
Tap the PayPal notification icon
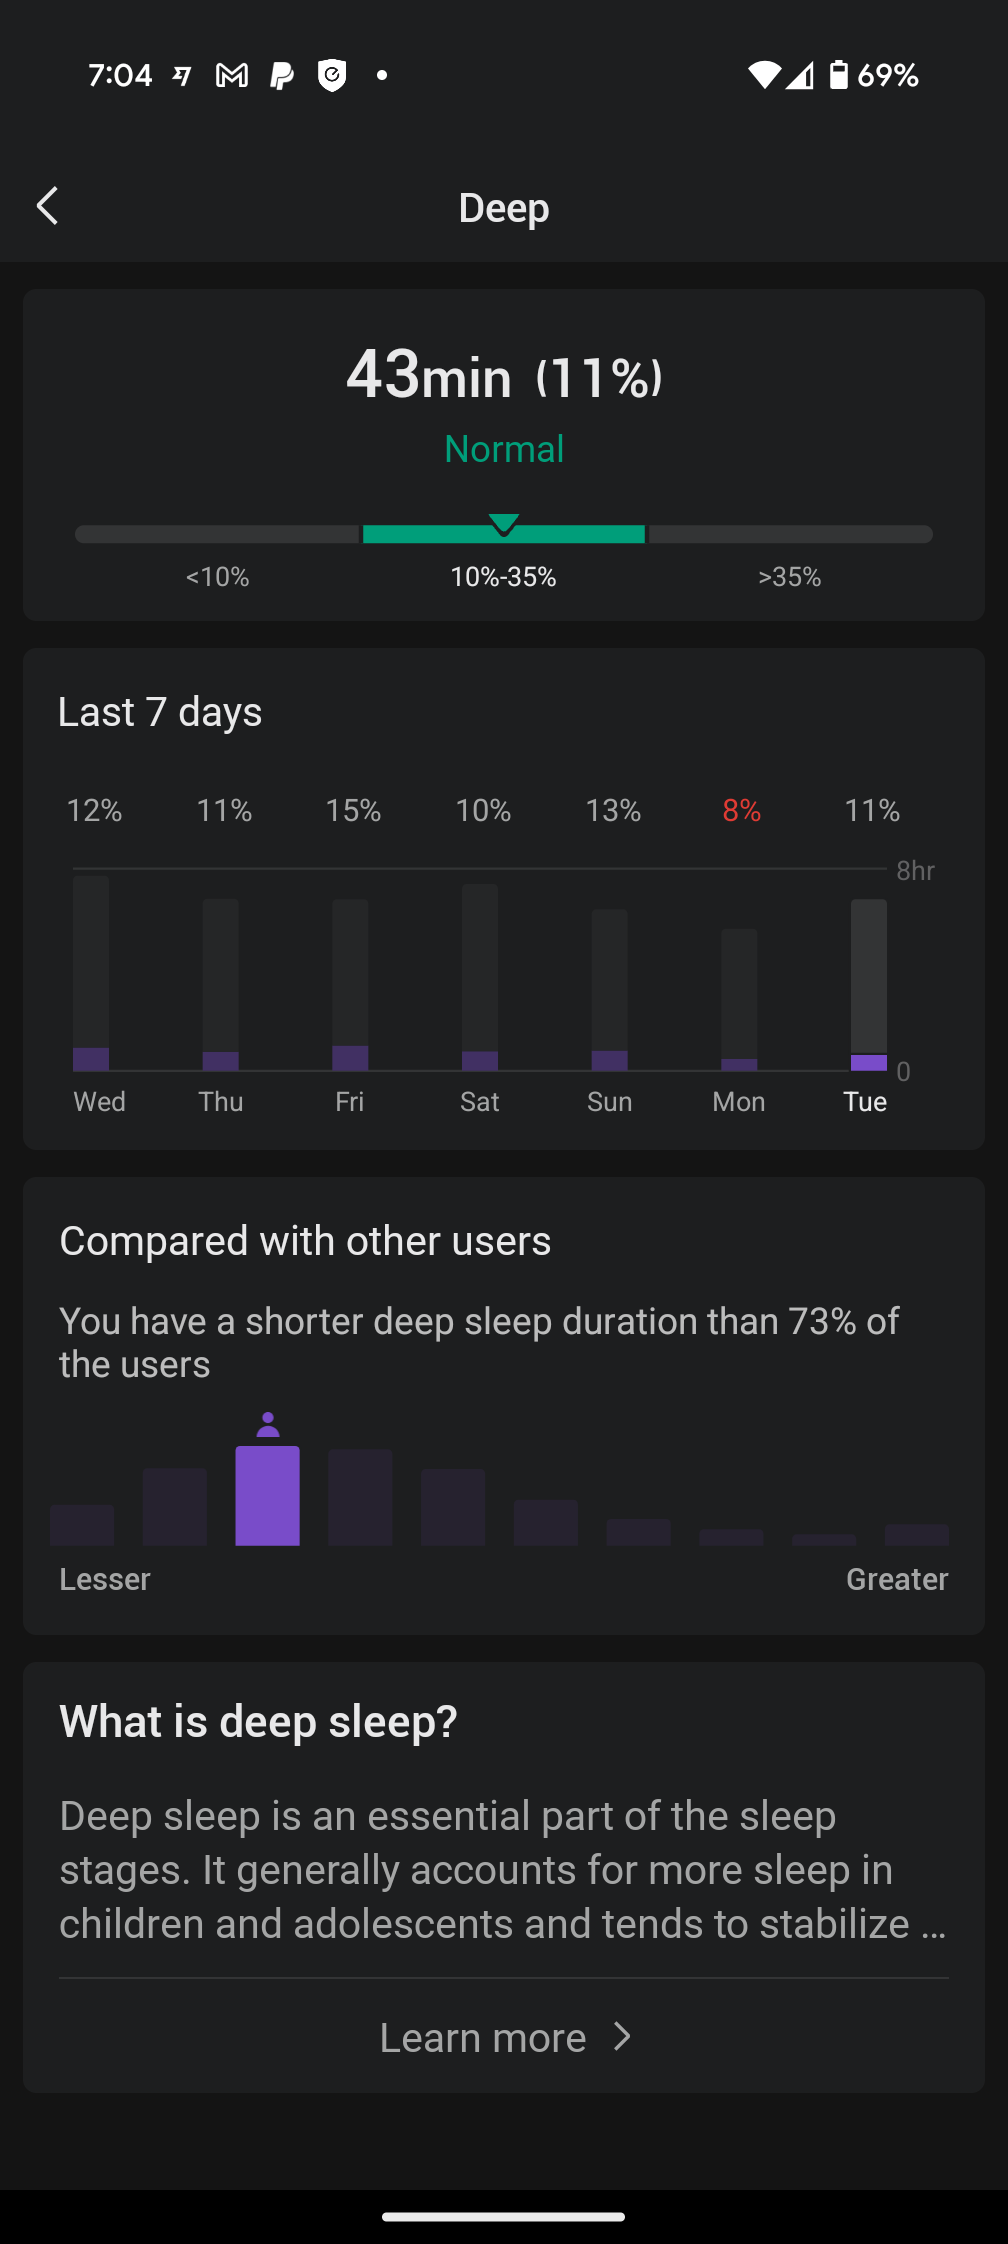[282, 76]
